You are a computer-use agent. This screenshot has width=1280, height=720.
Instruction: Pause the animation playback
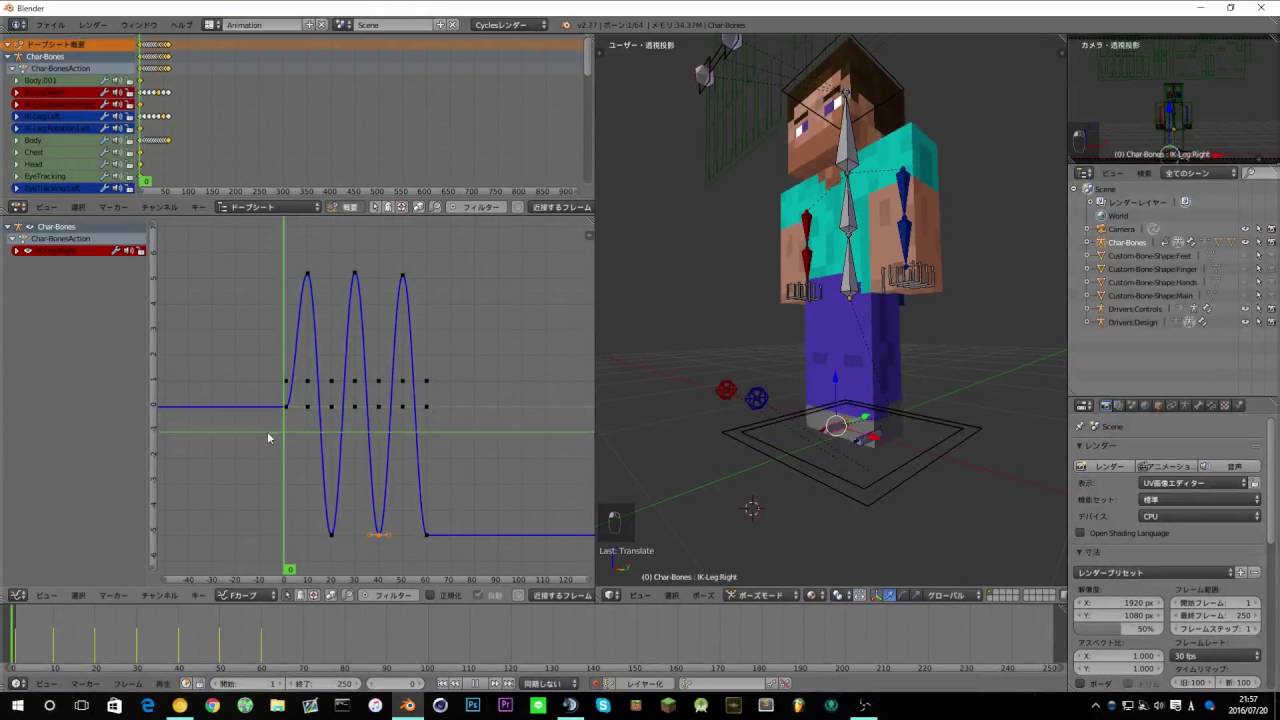point(475,683)
